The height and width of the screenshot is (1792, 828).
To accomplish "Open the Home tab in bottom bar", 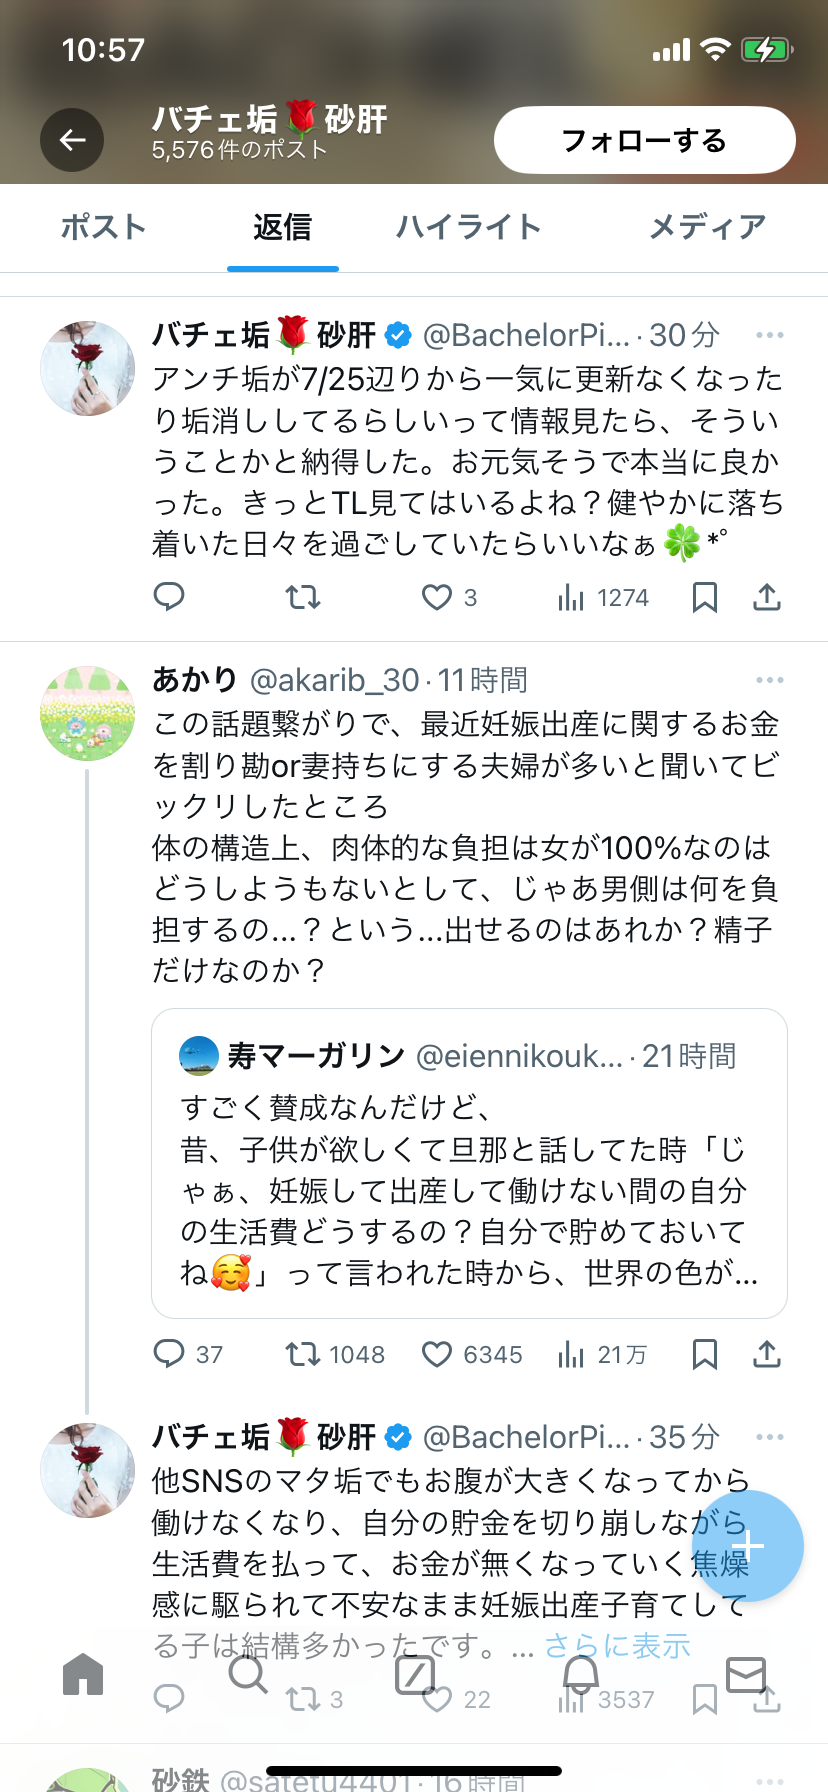I will [83, 1674].
